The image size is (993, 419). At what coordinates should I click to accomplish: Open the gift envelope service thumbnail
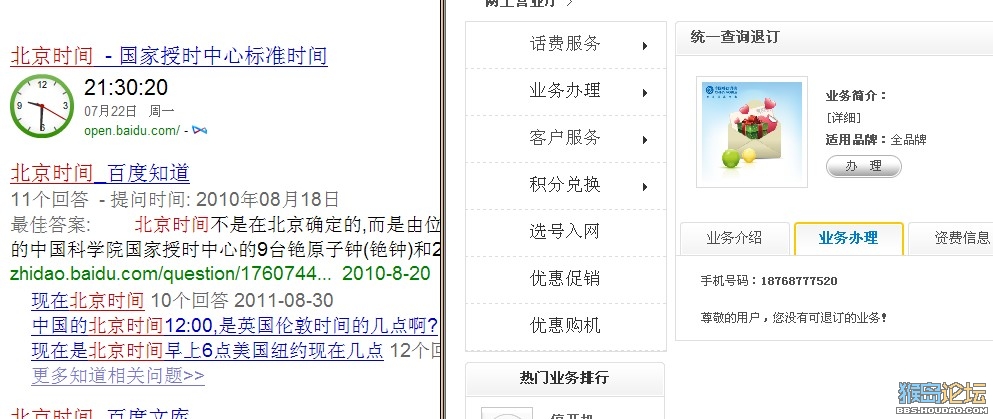pos(752,132)
